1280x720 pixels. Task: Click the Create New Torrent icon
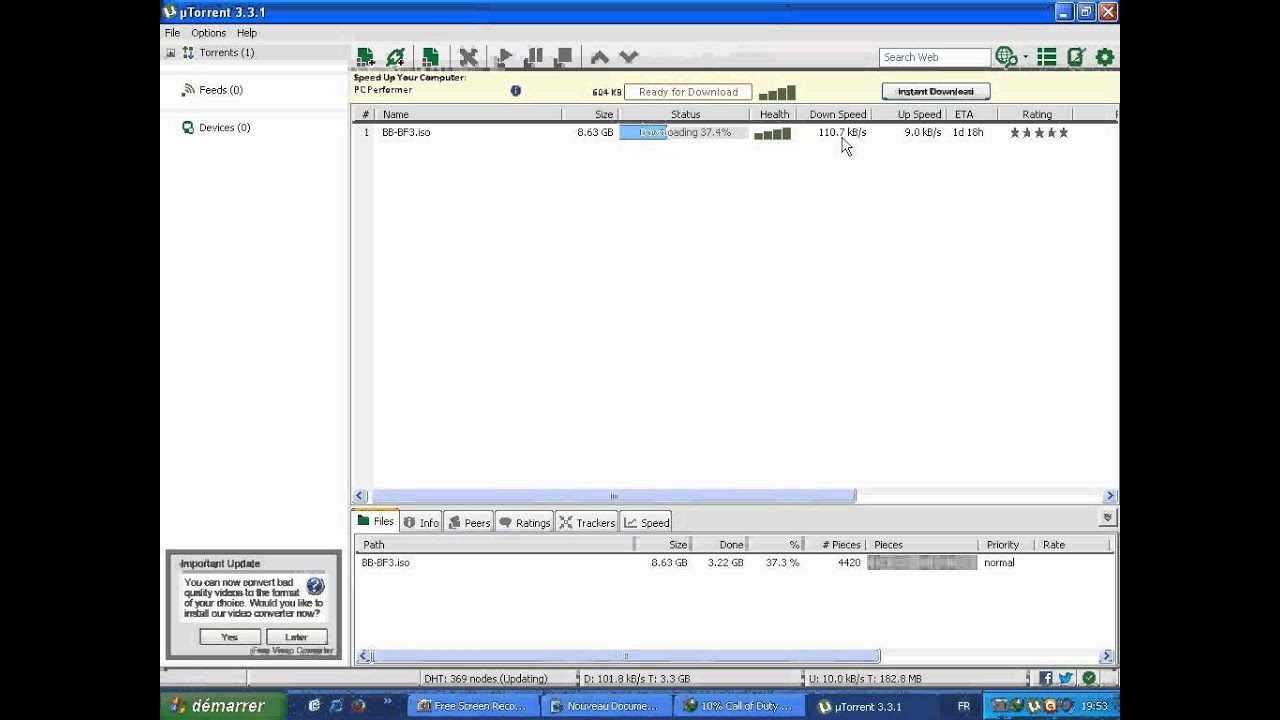[x=430, y=57]
